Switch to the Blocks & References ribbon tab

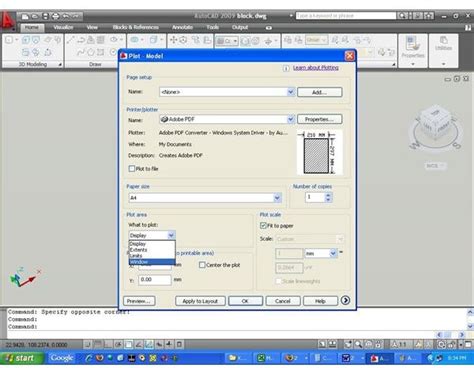coord(136,27)
